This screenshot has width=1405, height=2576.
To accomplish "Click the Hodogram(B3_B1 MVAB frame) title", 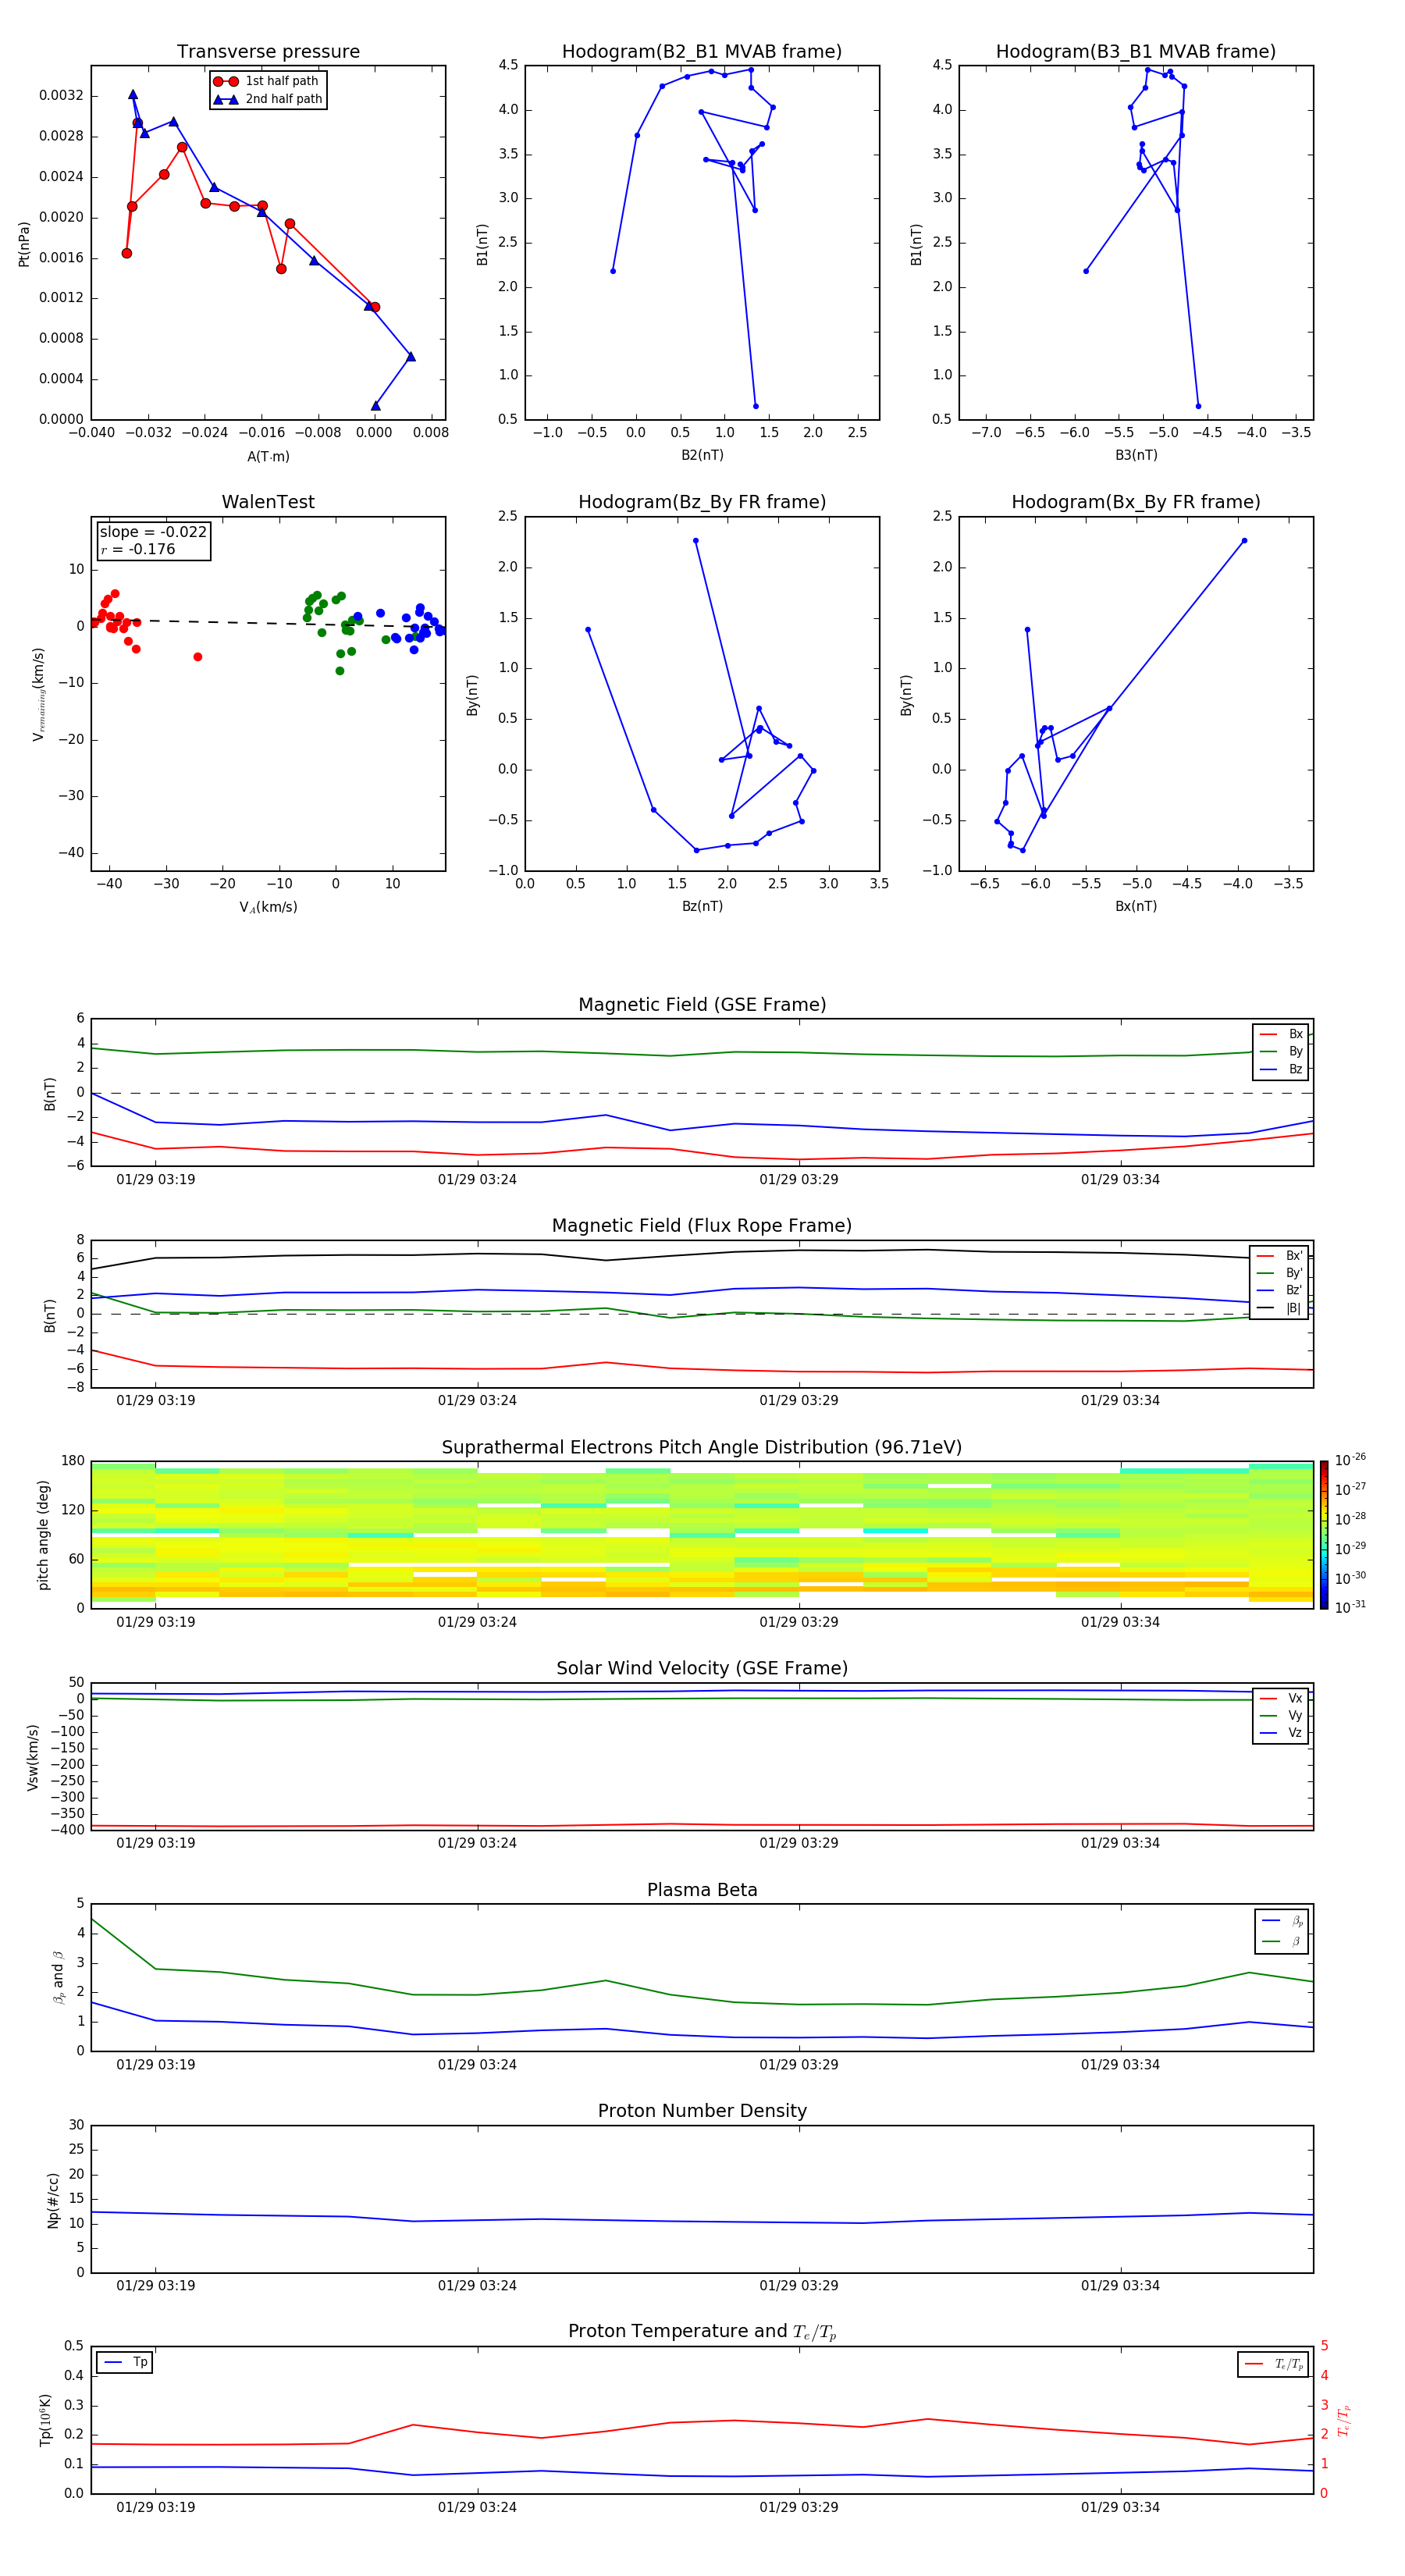I will (1136, 52).
